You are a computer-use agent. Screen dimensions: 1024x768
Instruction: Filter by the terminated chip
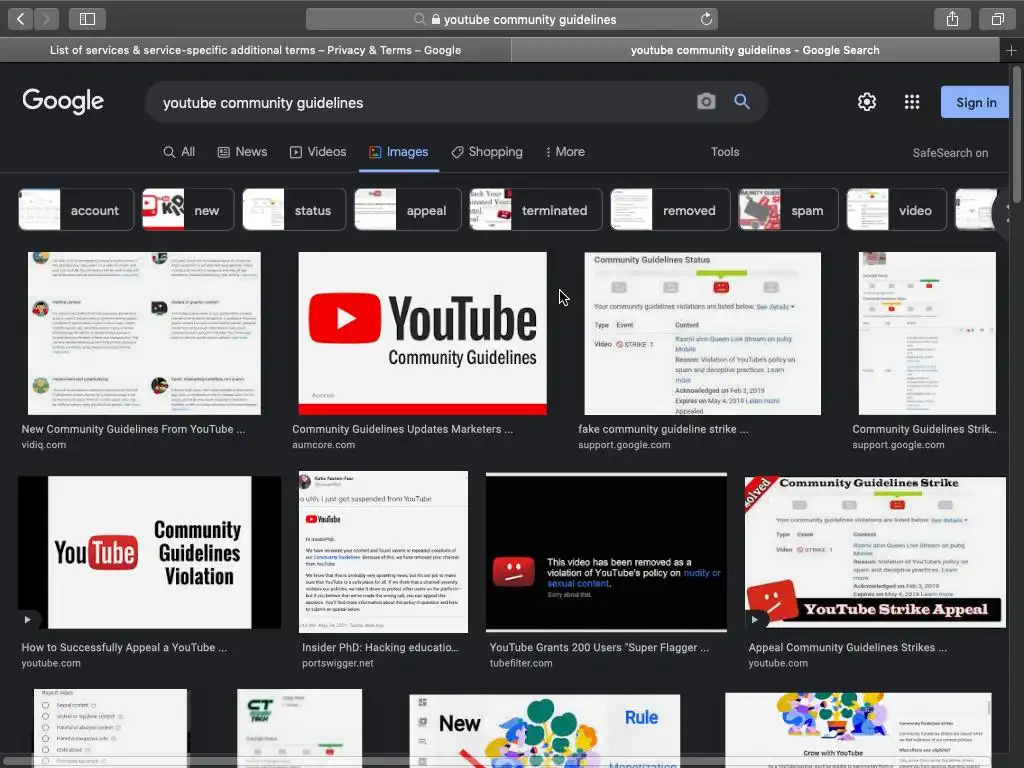536,210
